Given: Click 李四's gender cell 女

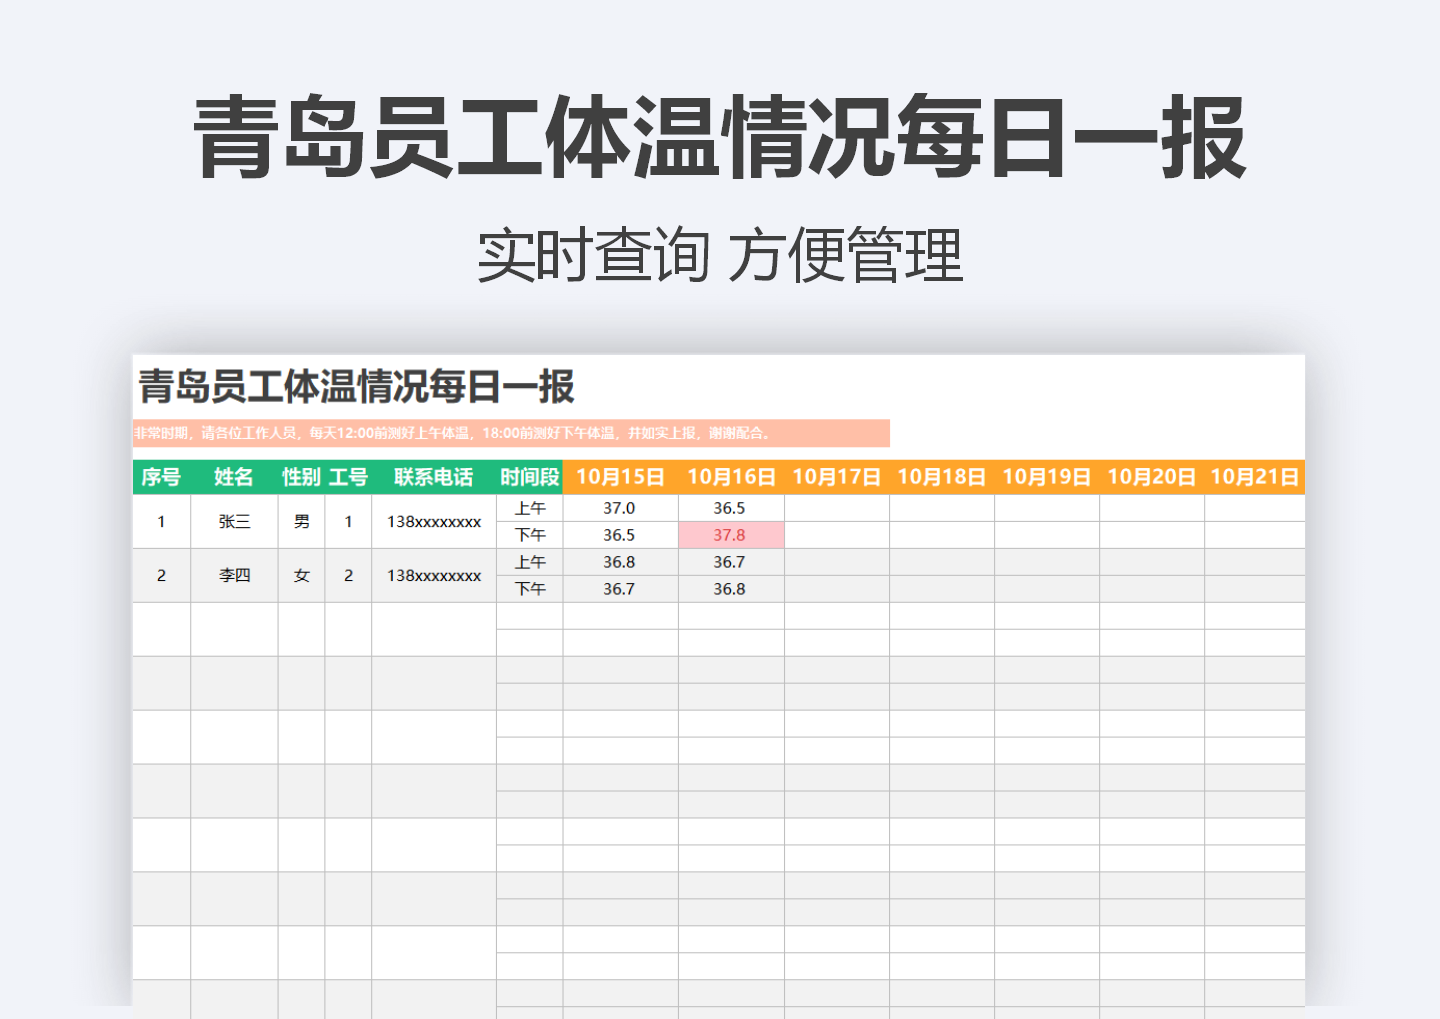Looking at the screenshot, I should click(302, 576).
